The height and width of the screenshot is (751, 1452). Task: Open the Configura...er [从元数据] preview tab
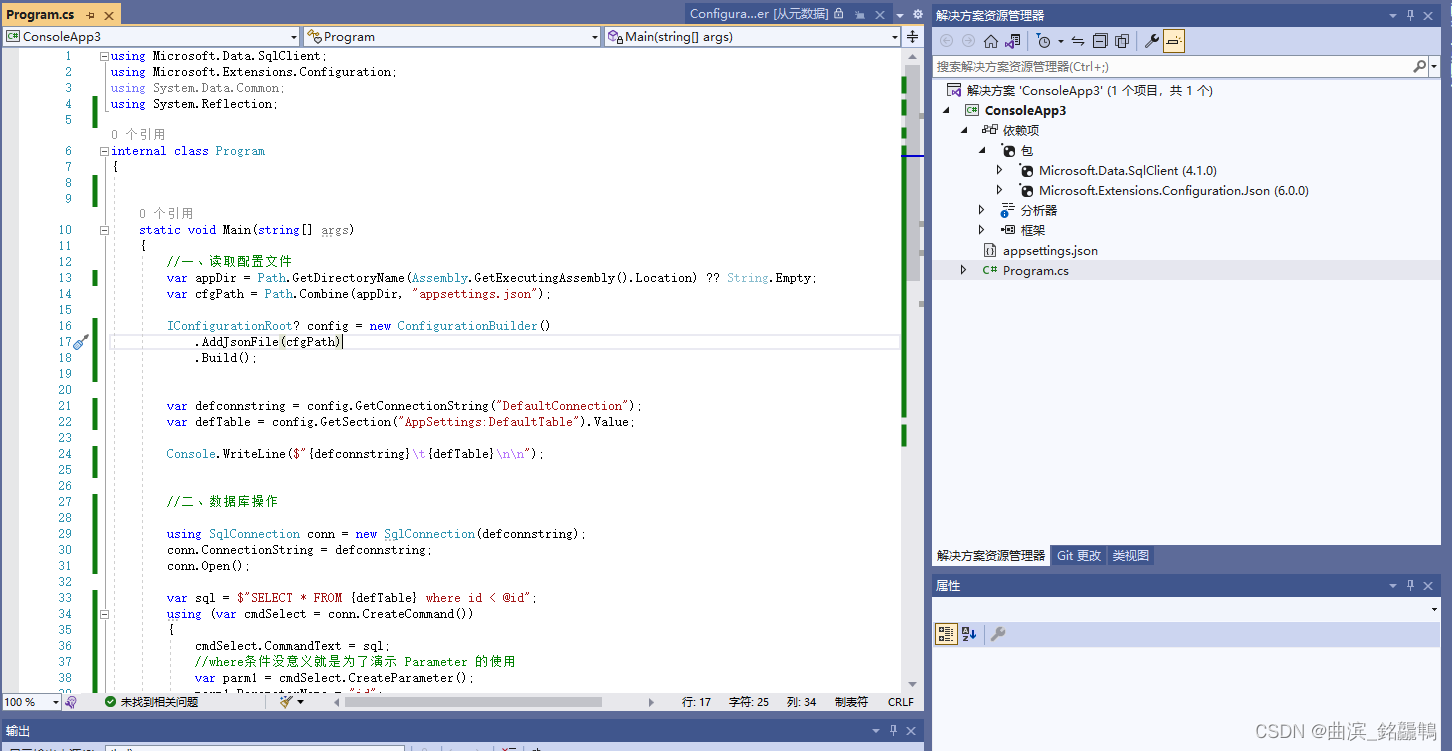click(x=759, y=14)
